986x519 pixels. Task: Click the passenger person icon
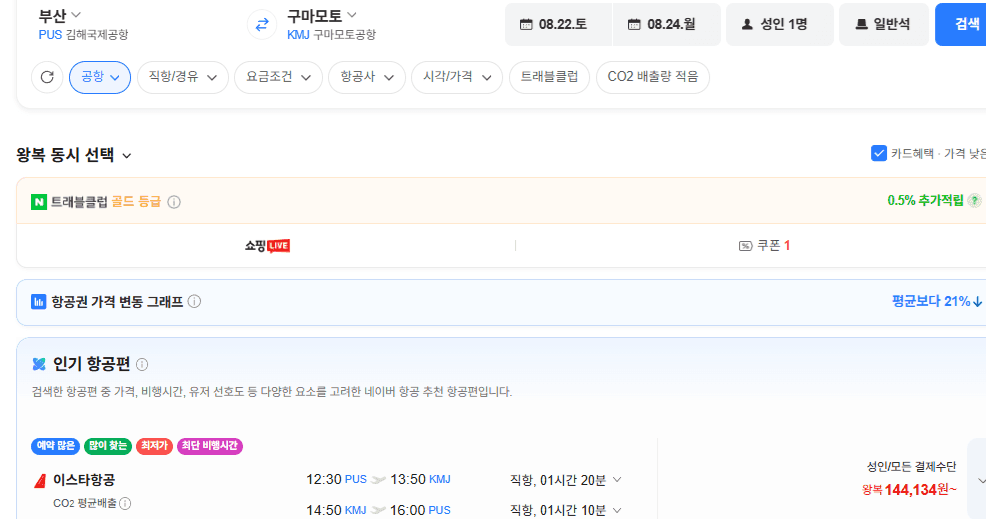[747, 25]
